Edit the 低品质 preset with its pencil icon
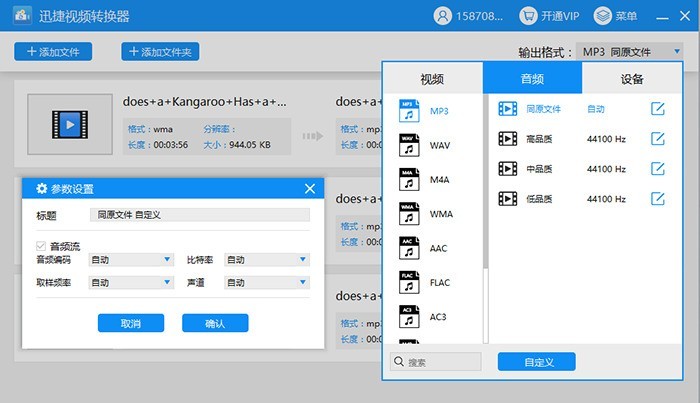 click(x=658, y=199)
